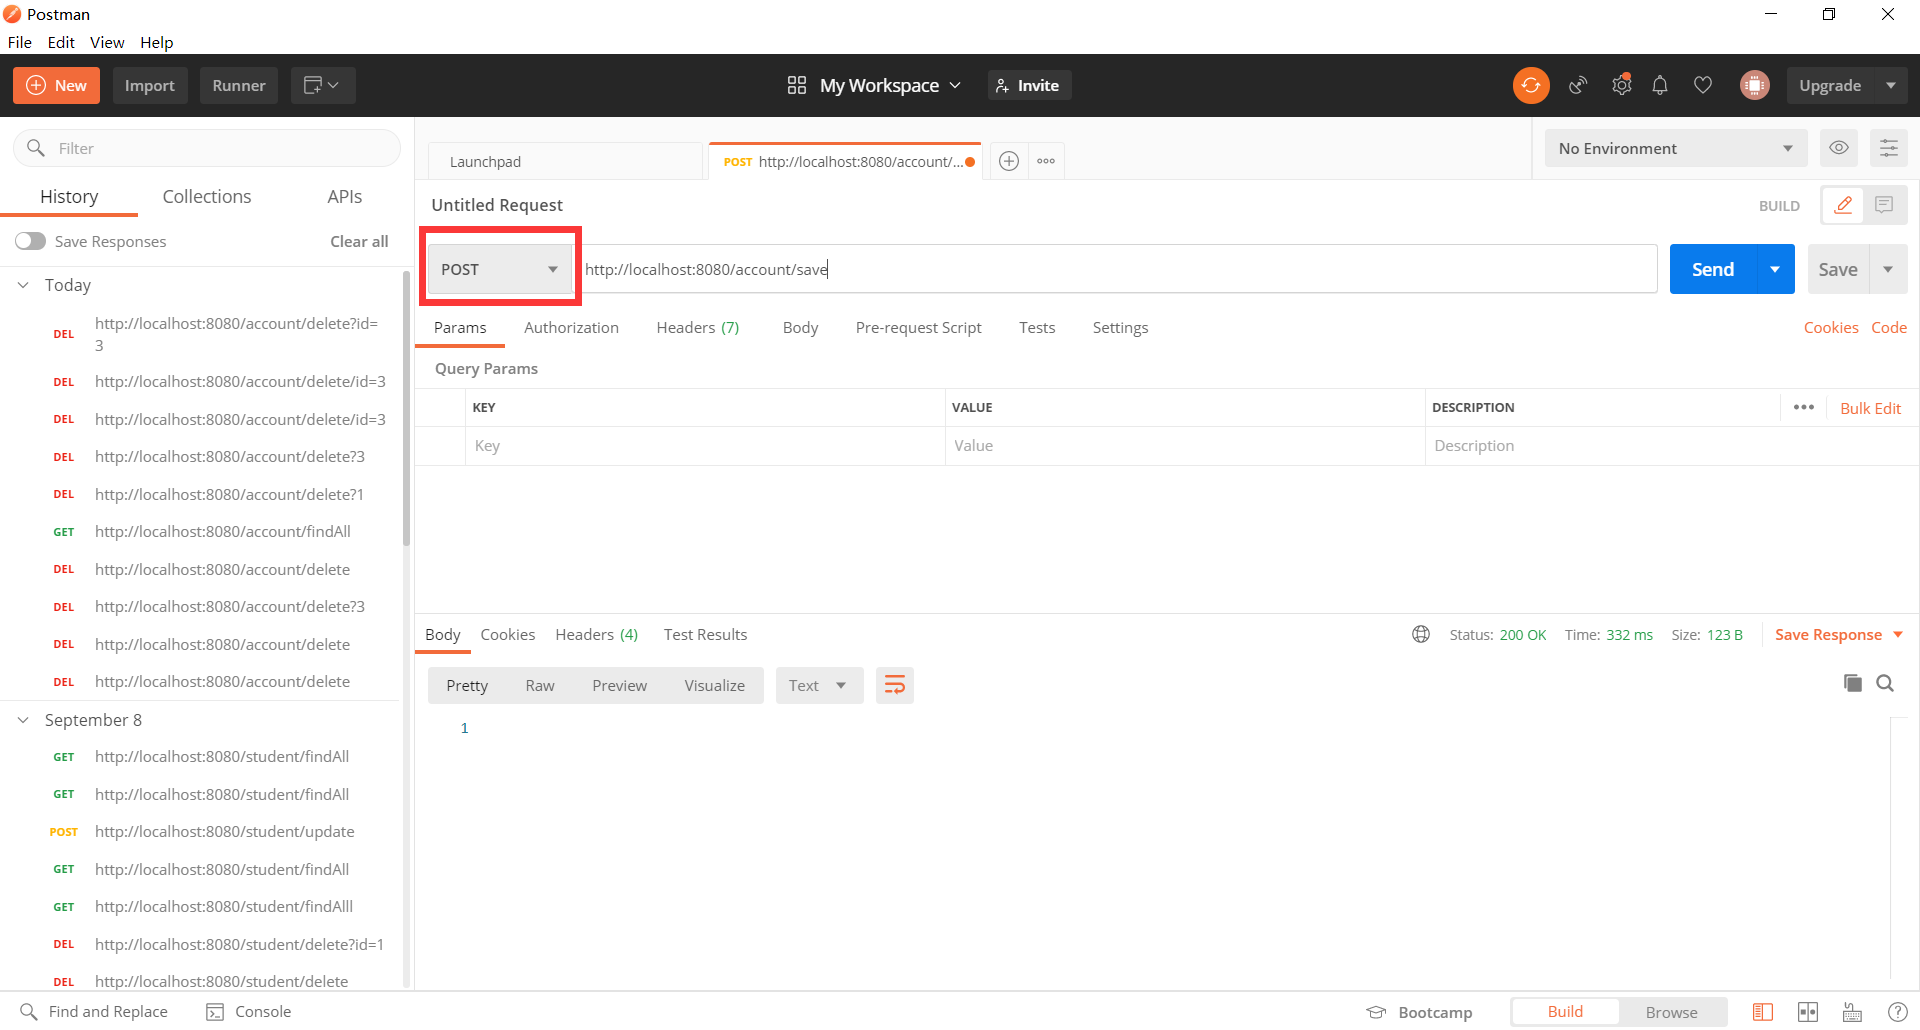The width and height of the screenshot is (1920, 1030).
Task: Open the user avatar menu
Action: point(1754,85)
